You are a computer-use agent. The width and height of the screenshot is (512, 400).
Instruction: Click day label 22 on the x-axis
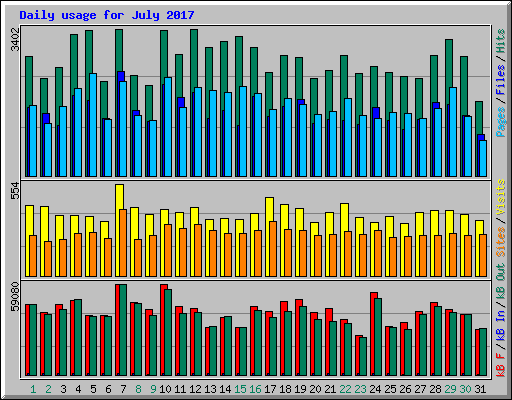[x=345, y=389]
